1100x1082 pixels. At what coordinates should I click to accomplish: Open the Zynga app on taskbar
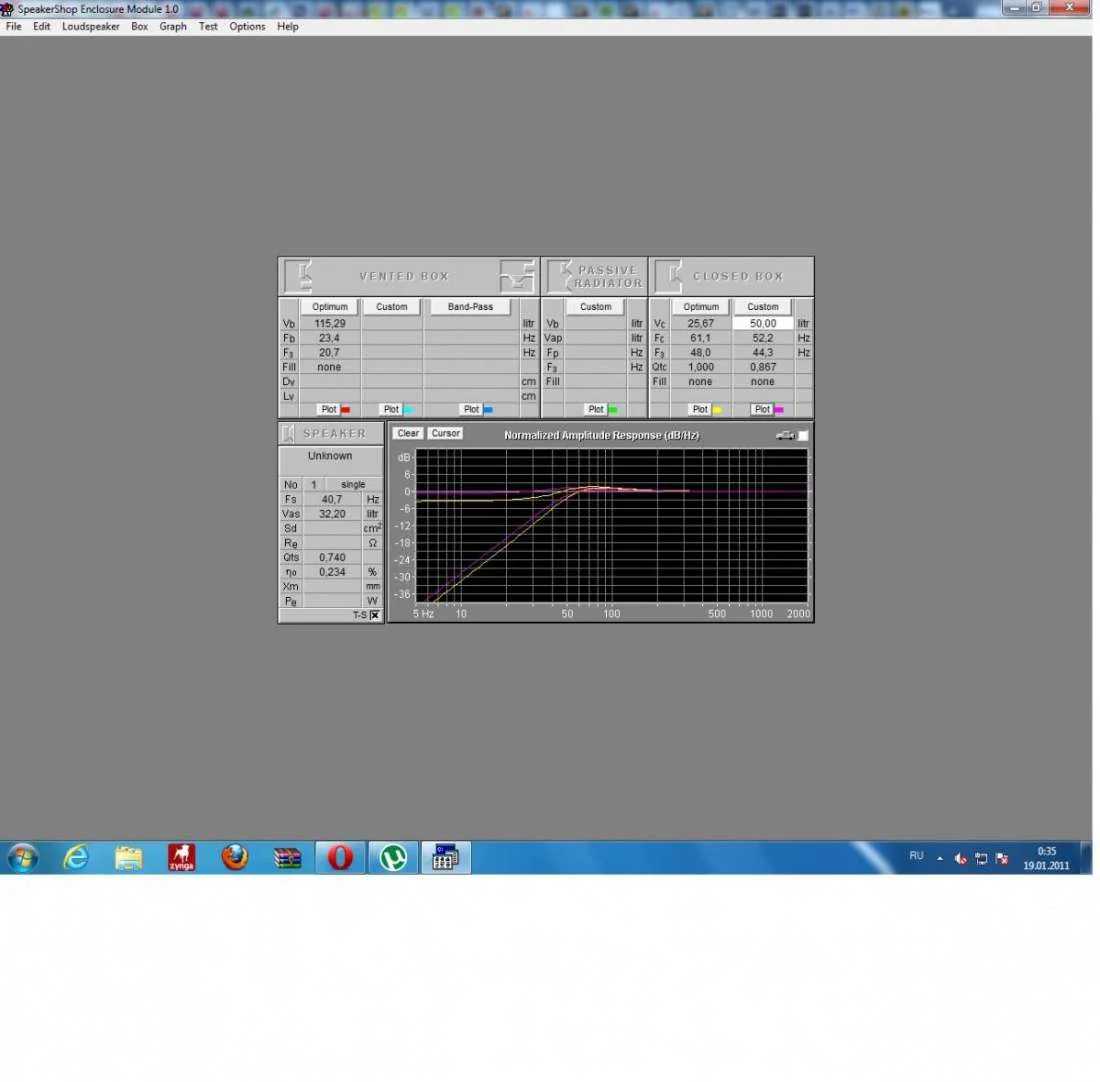tap(181, 857)
